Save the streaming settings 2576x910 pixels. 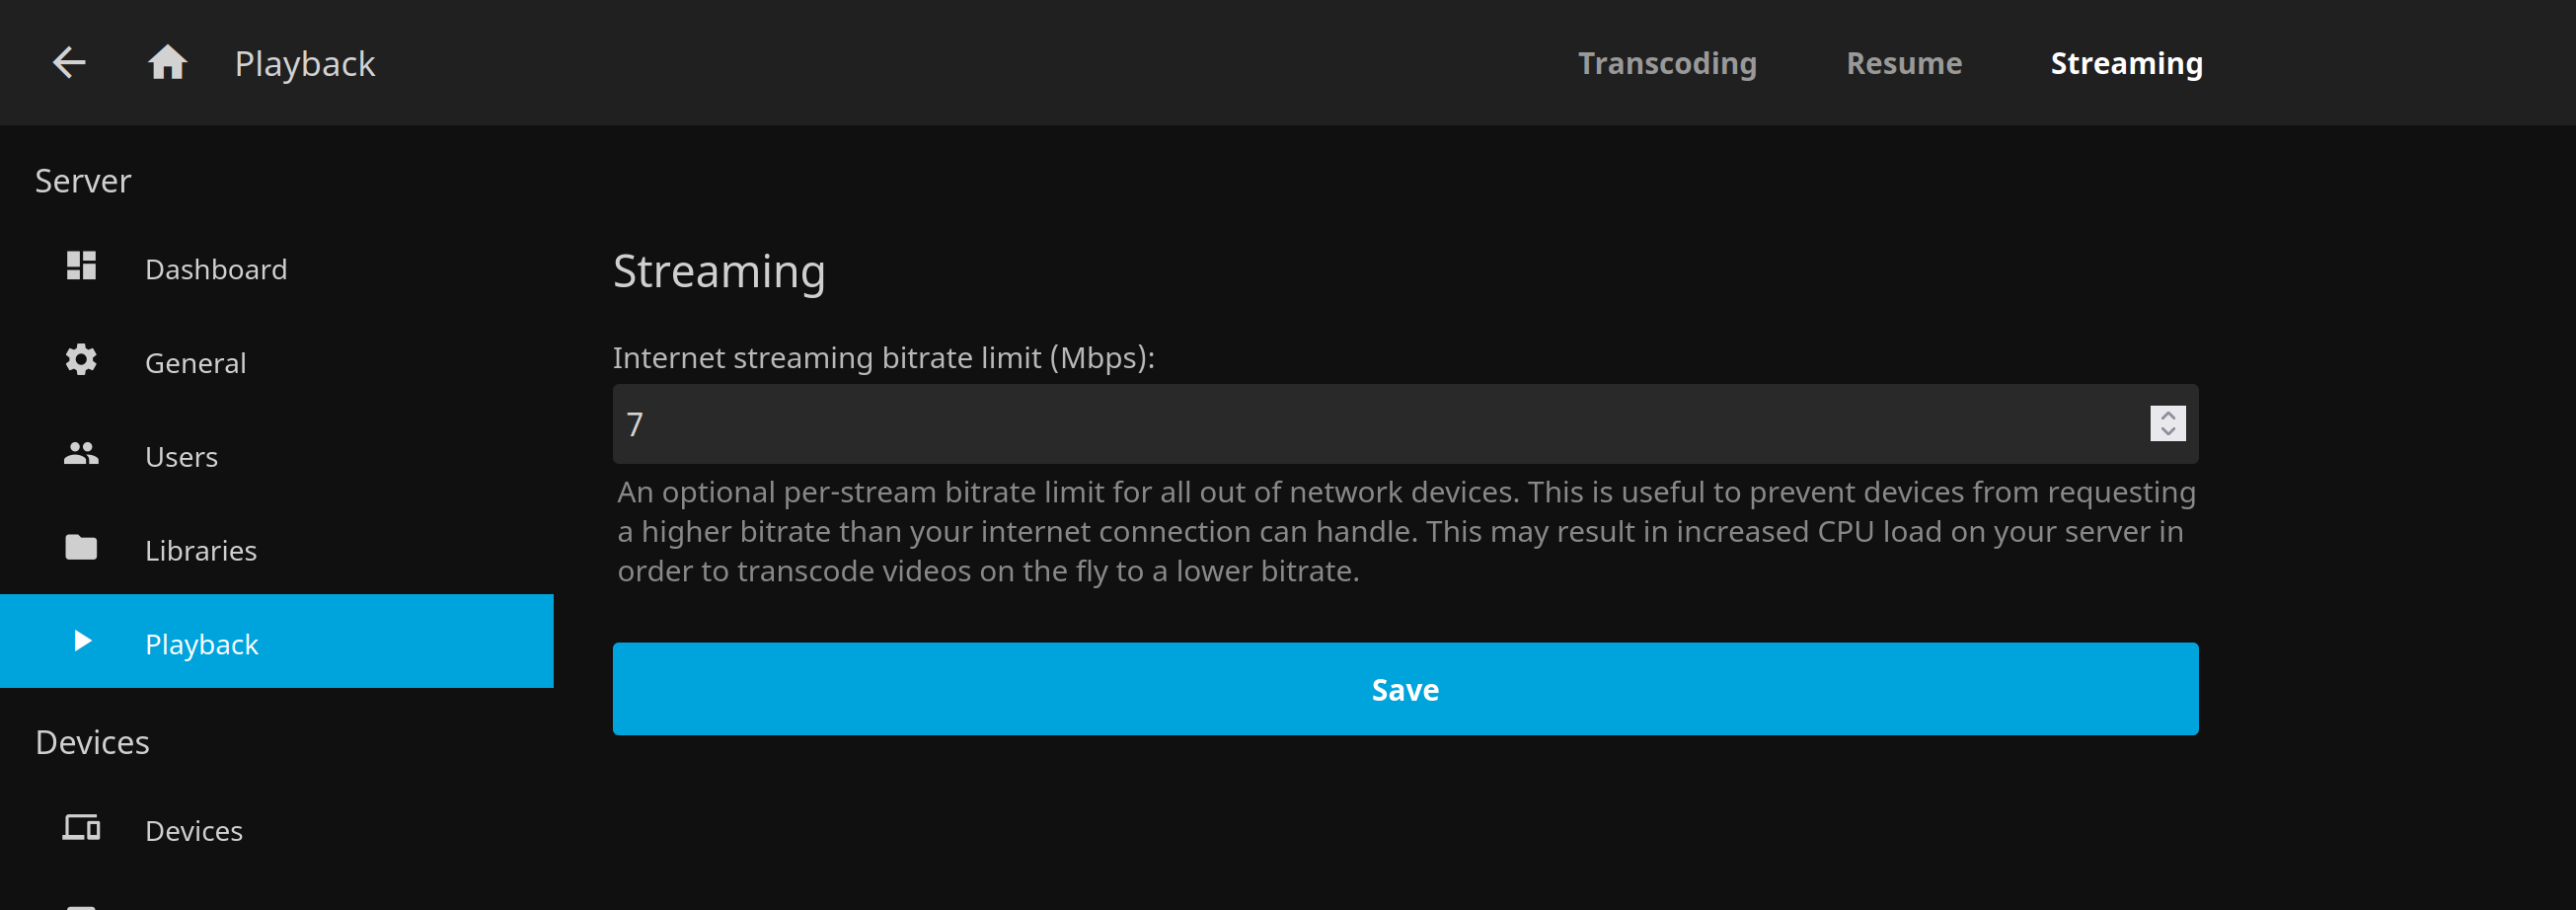tap(1405, 689)
